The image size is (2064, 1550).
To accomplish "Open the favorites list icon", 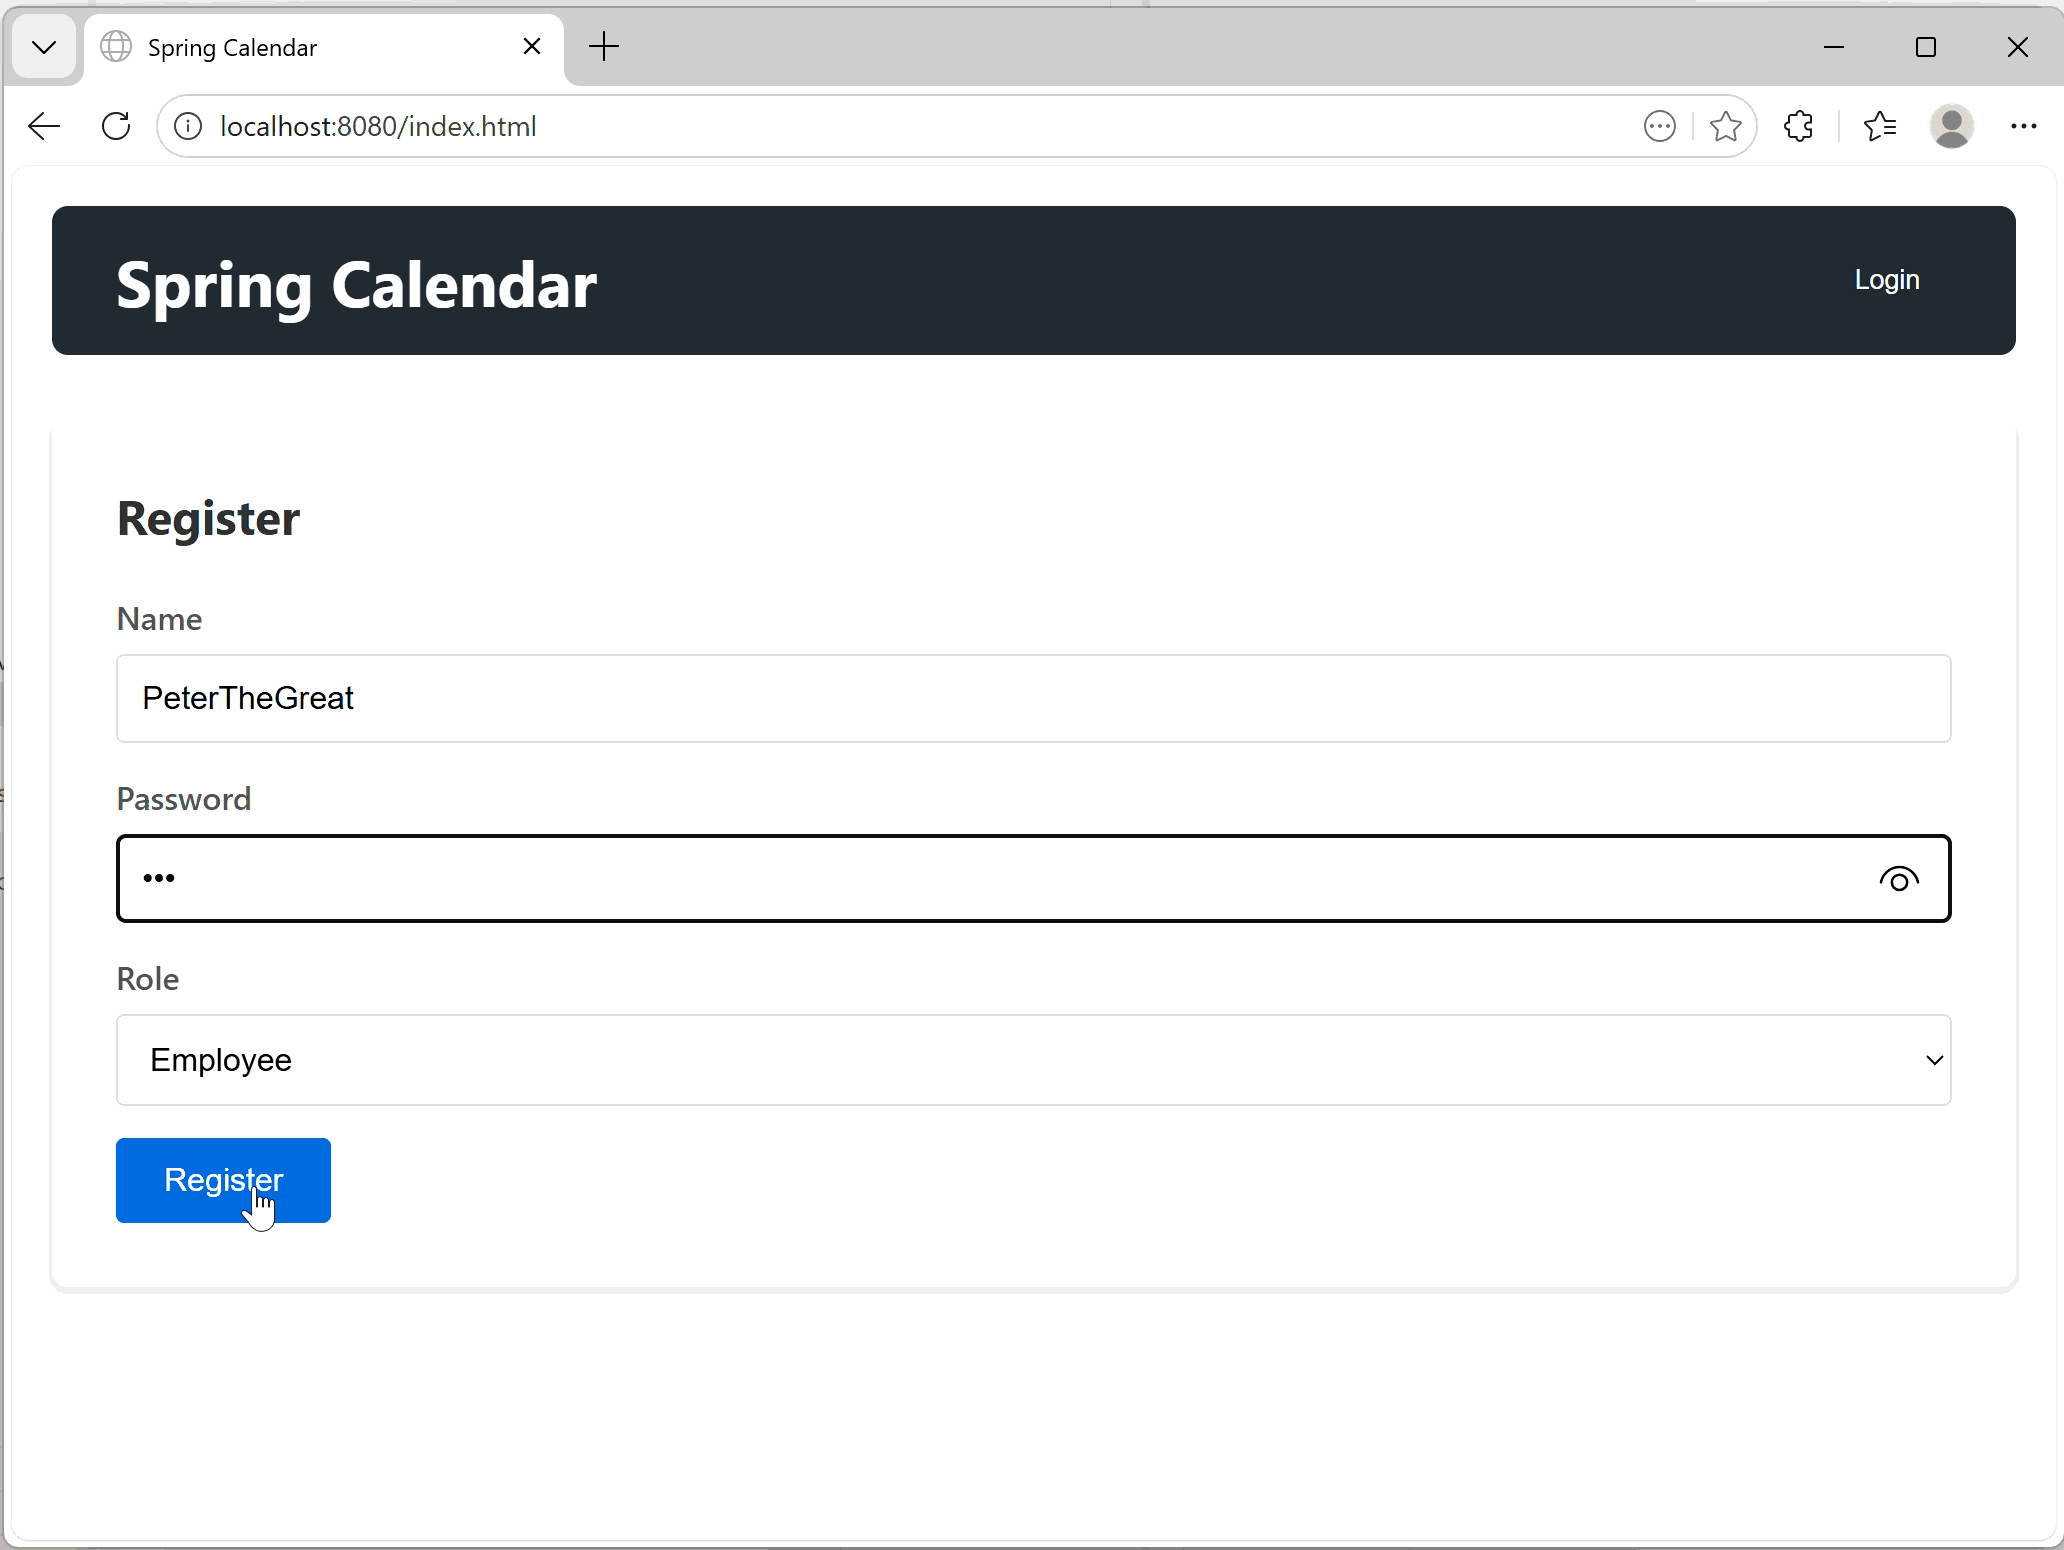I will coord(1880,126).
